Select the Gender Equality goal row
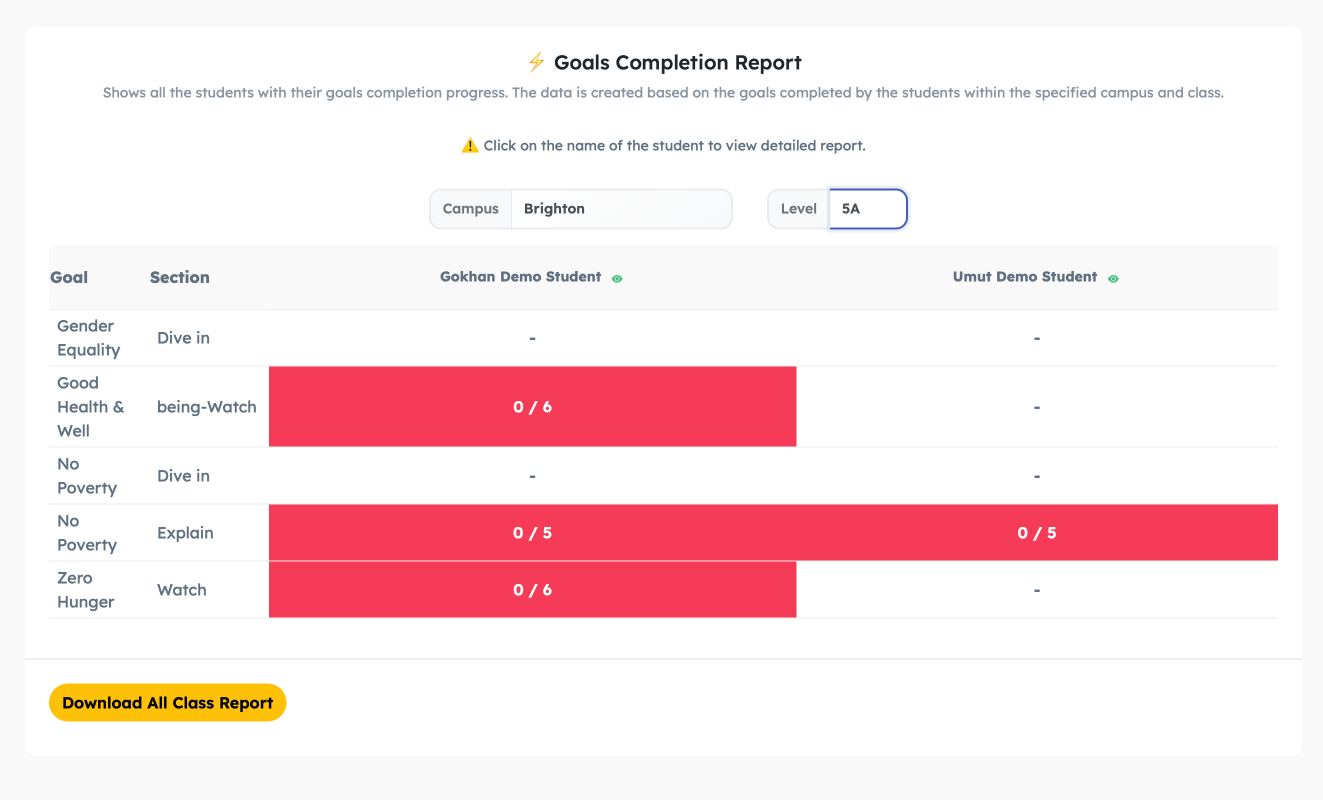This screenshot has height=800, width=1323. (x=88, y=338)
